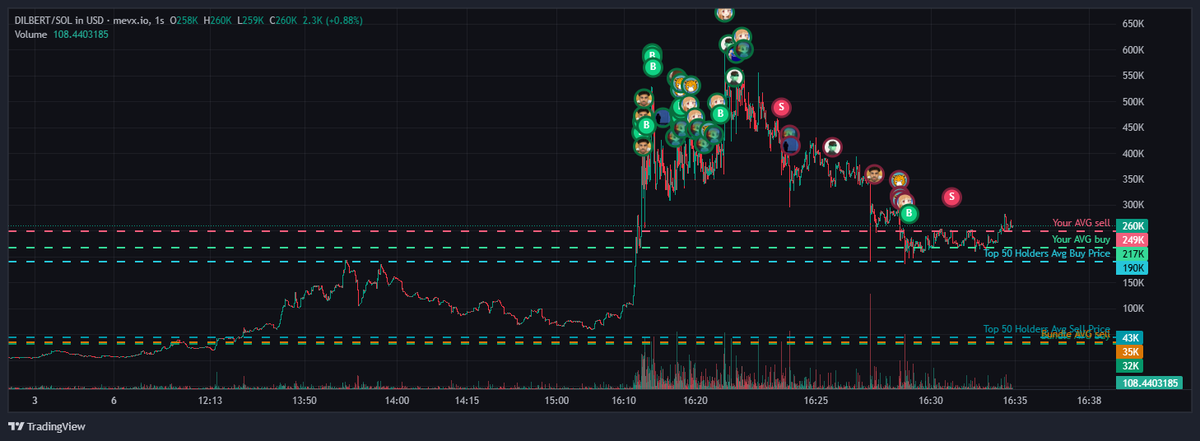The height and width of the screenshot is (441, 1200).
Task: Click the red S sell marker near the price peak
Action: pyautogui.click(x=782, y=106)
